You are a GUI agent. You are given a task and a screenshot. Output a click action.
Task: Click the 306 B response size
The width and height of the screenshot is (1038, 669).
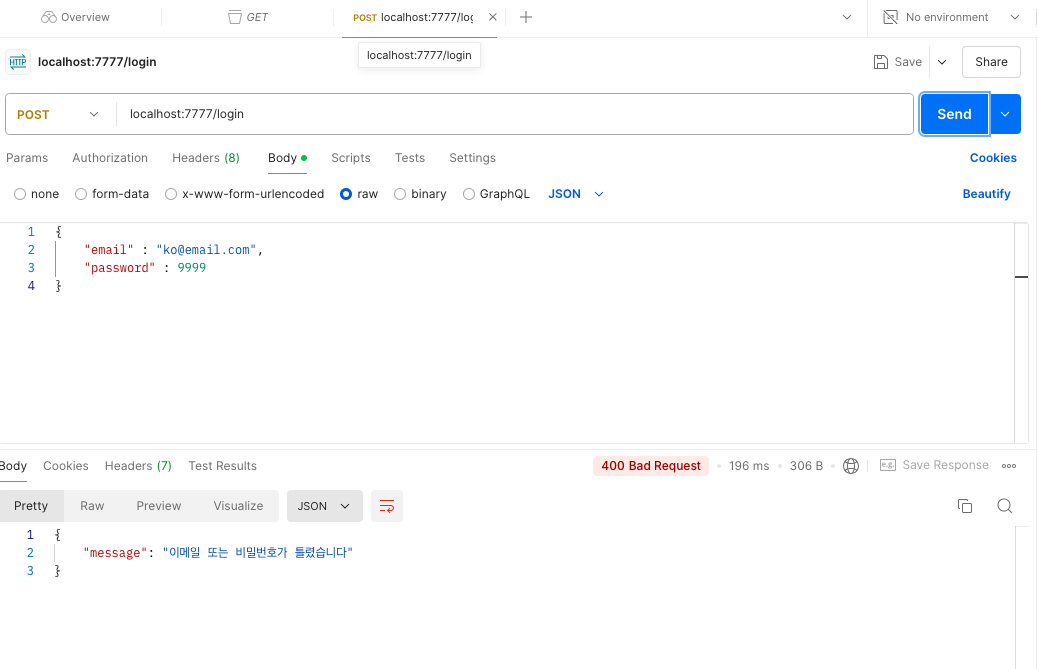pos(806,466)
